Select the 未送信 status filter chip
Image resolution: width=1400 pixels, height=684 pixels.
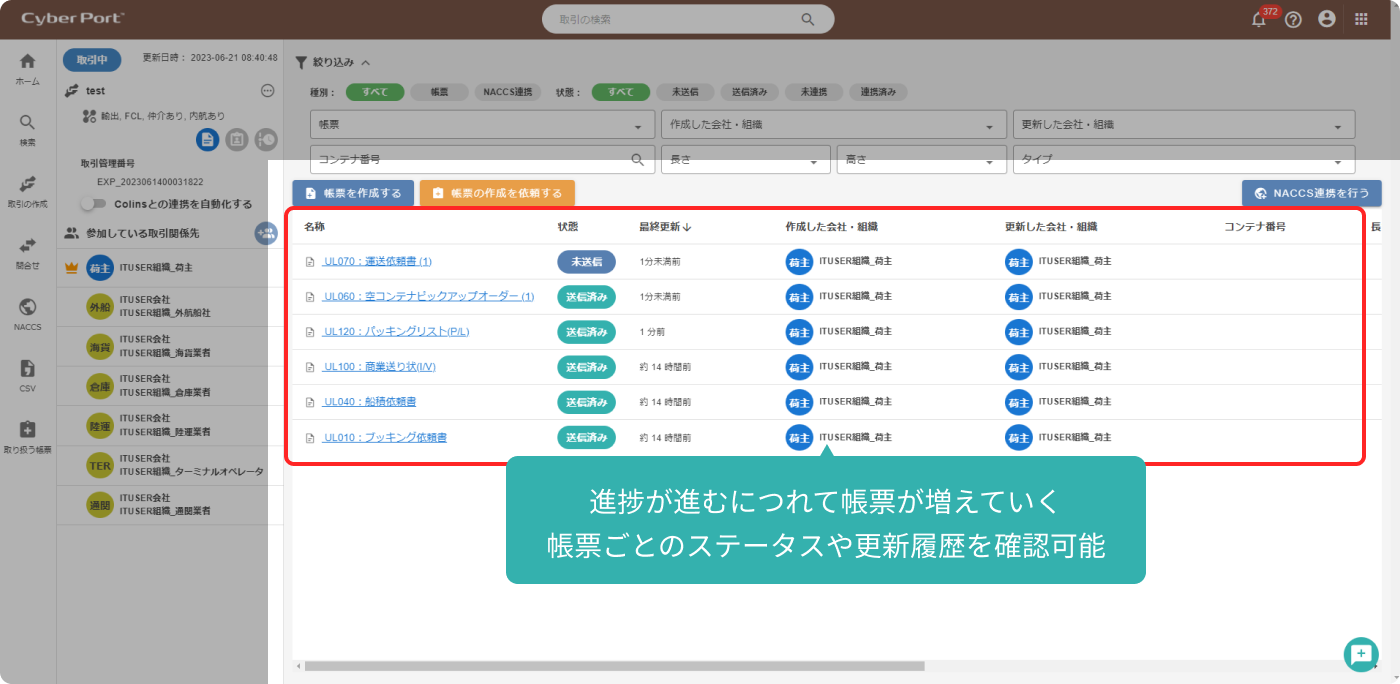(x=685, y=92)
